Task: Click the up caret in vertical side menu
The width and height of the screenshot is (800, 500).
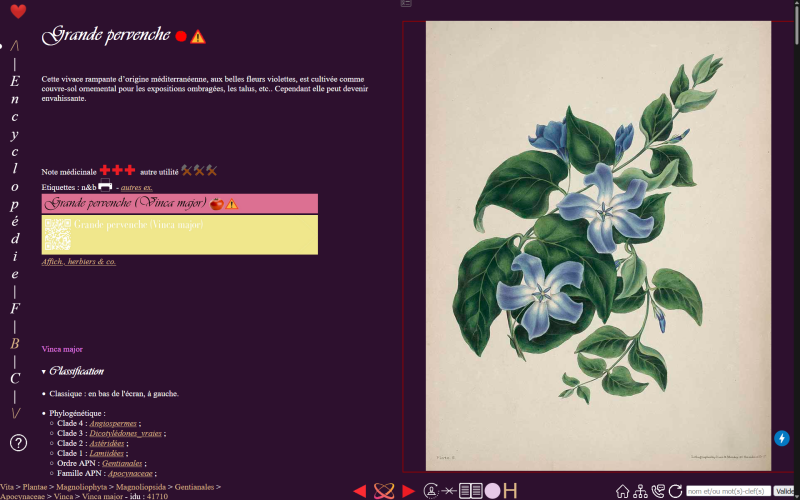Action: pyautogui.click(x=15, y=46)
